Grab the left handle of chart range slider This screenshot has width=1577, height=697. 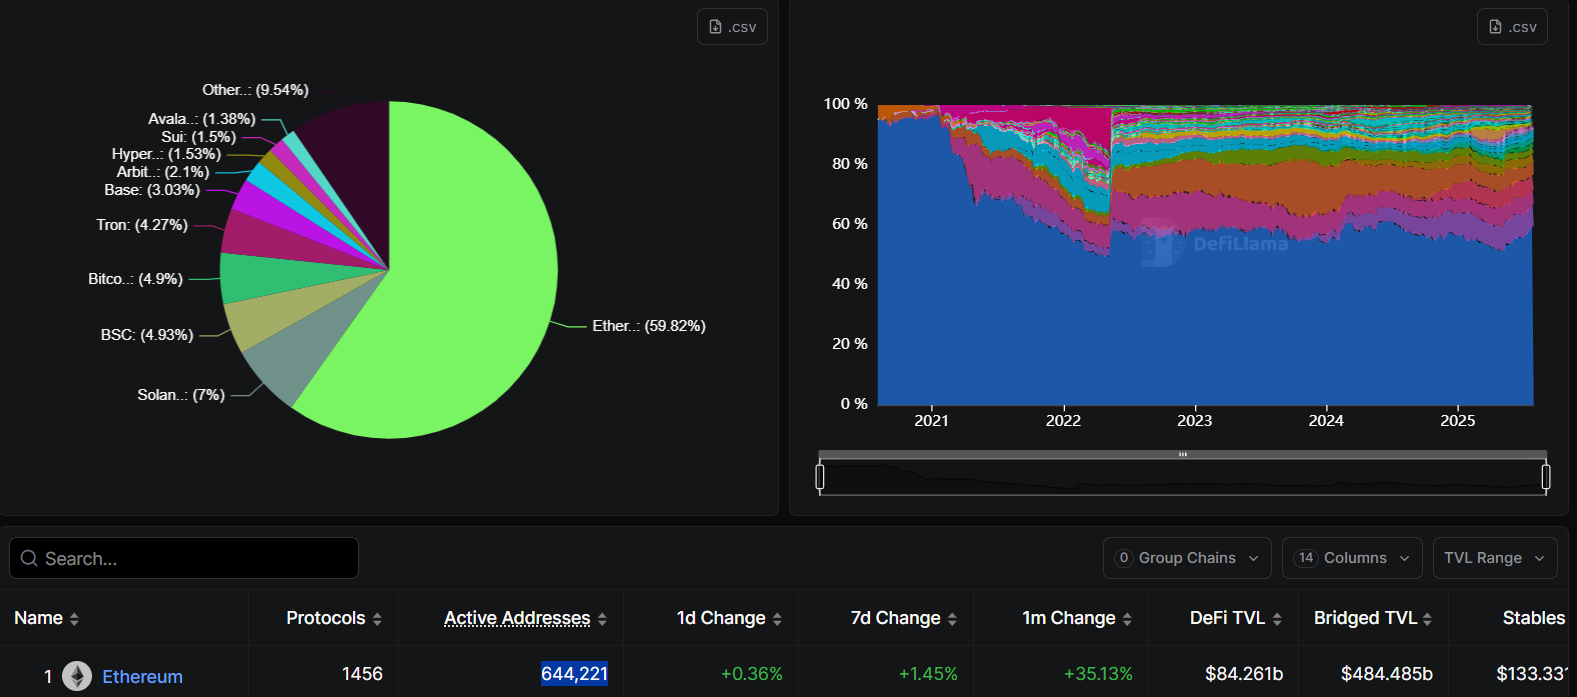(820, 477)
